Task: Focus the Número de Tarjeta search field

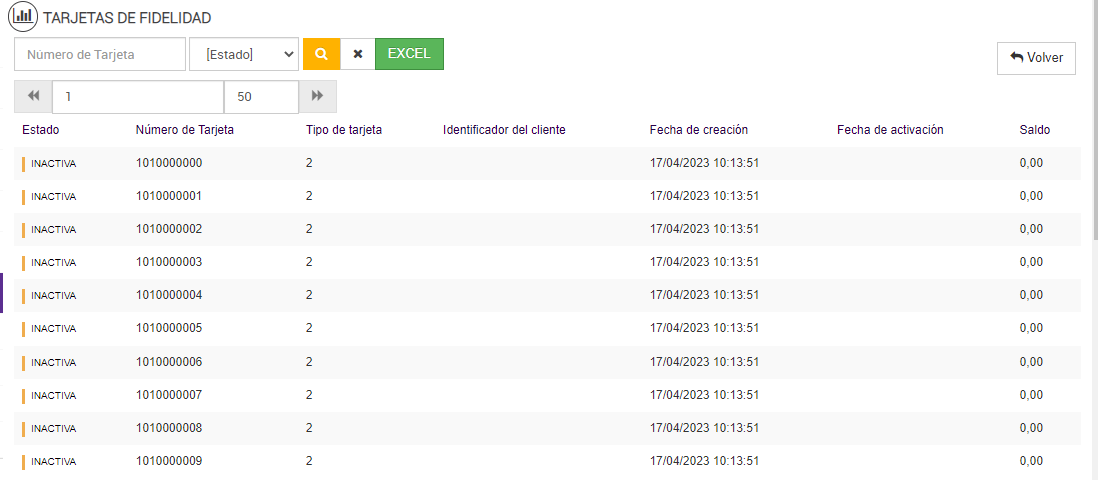Action: 100,54
